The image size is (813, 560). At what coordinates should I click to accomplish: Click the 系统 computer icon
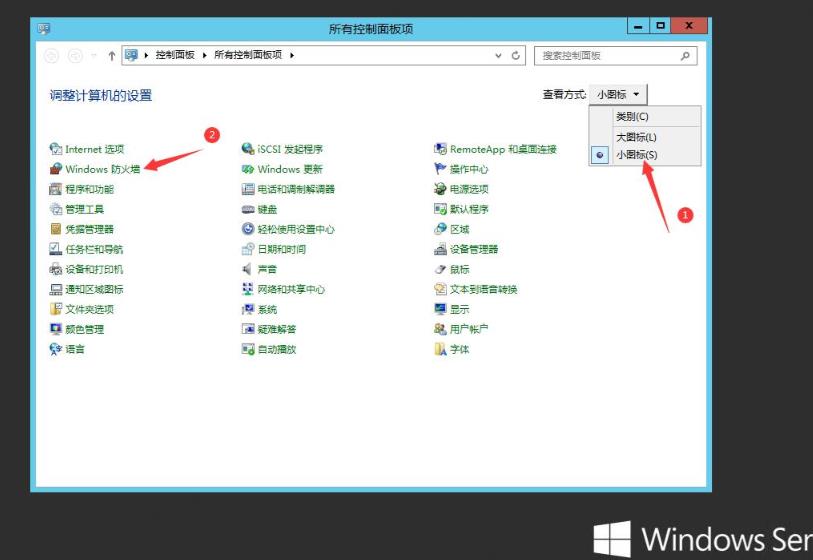pyautogui.click(x=248, y=310)
